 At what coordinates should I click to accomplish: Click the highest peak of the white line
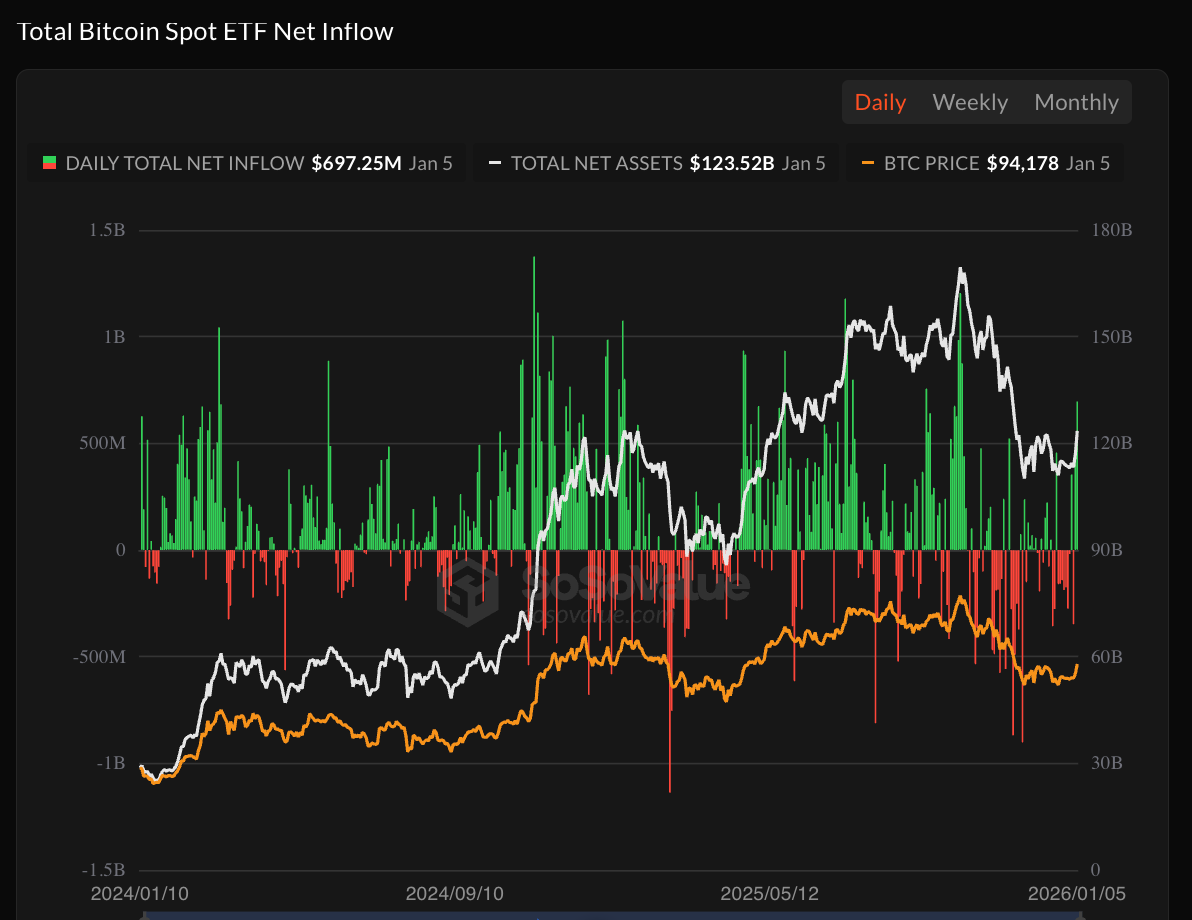tap(961, 270)
